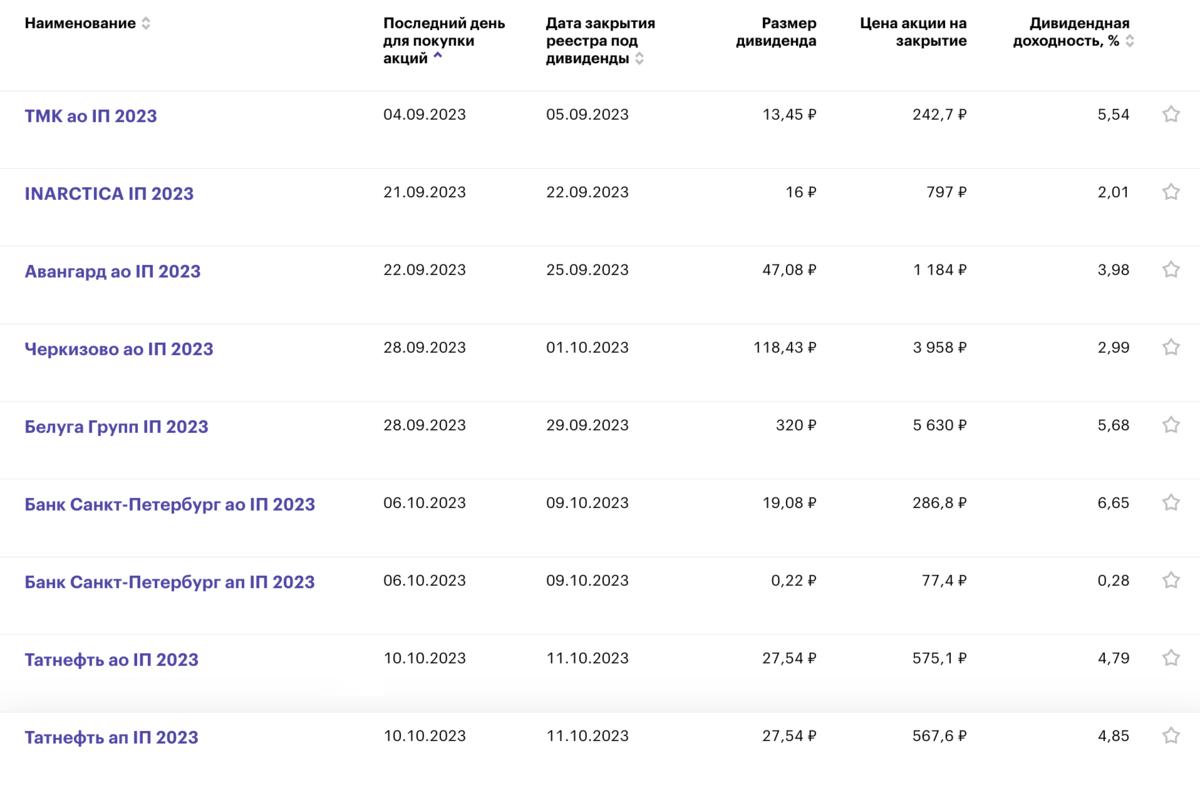Image resolution: width=1200 pixels, height=788 pixels.
Task: Star the ТМК ао ИП 2023 row
Action: coord(1171,114)
